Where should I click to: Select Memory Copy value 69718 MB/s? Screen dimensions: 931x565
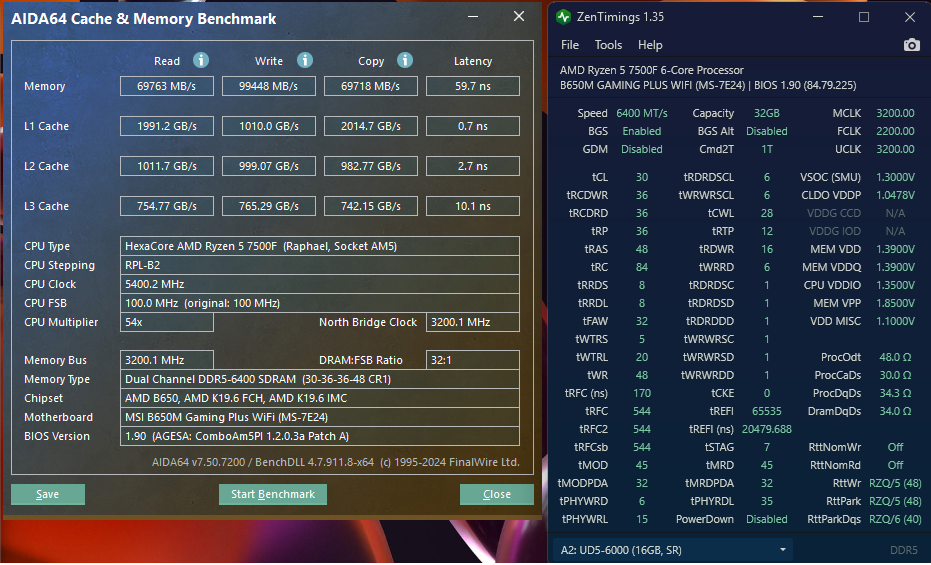pos(370,86)
